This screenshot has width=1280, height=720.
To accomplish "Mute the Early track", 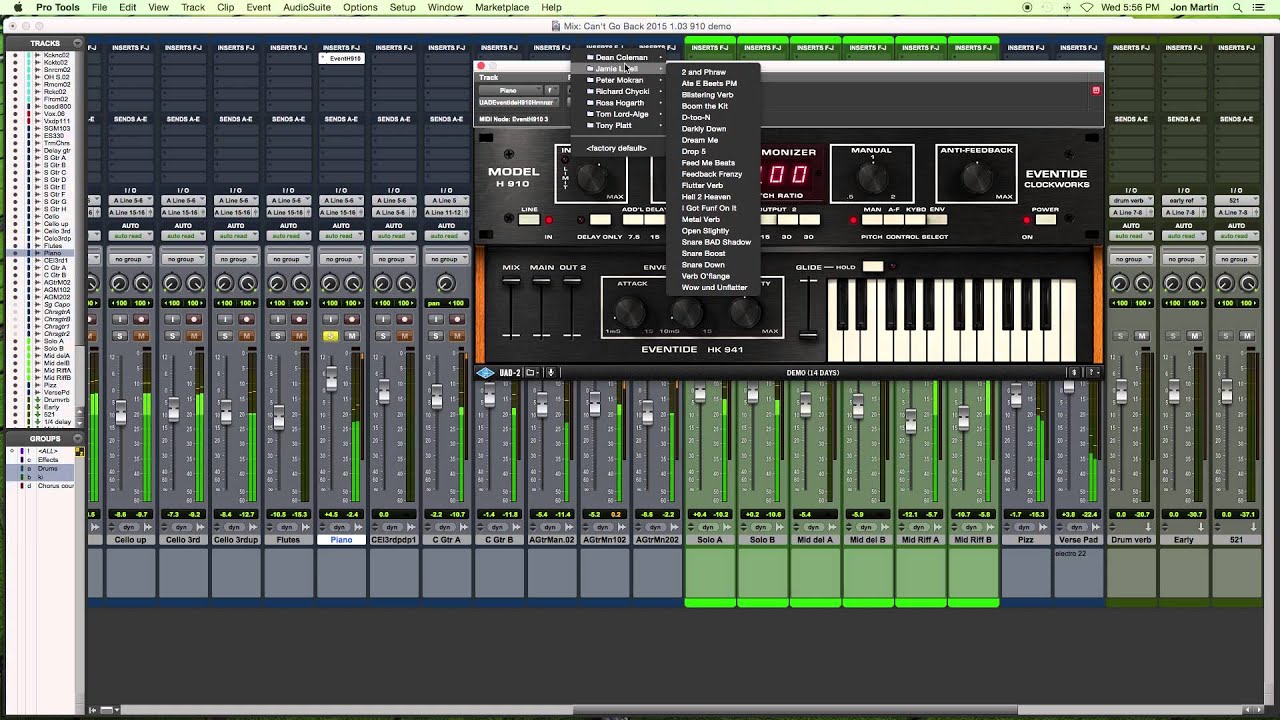I will point(1194,336).
